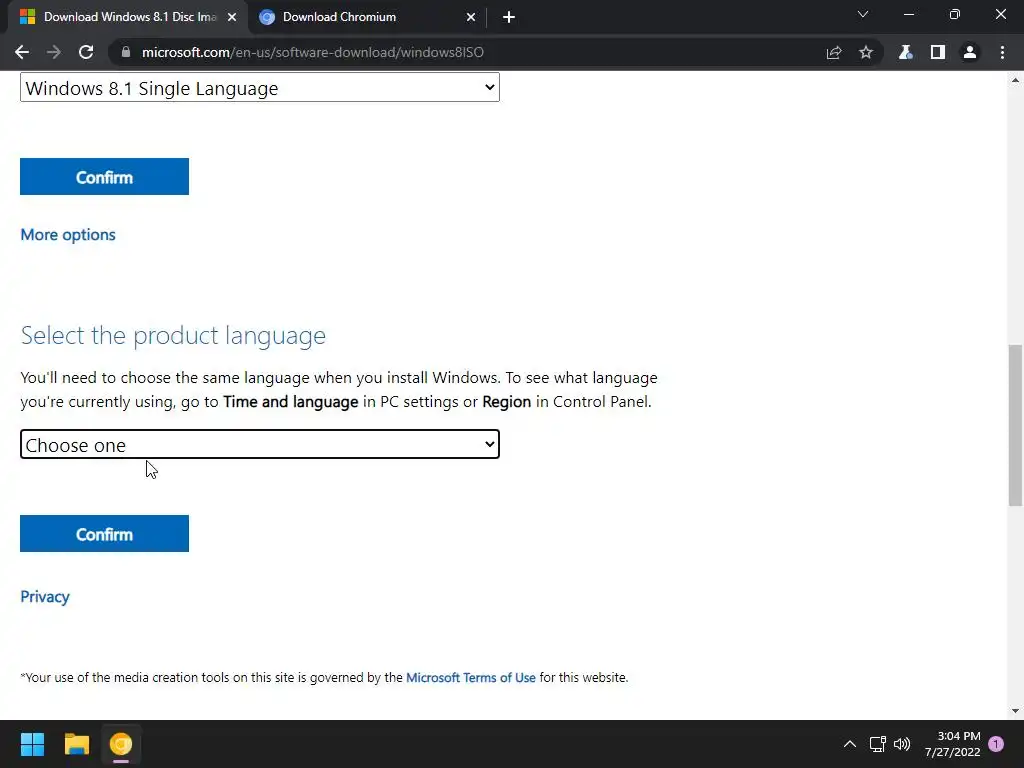The width and height of the screenshot is (1024, 768).
Task: Bookmark this page with the star icon
Action: (x=866, y=52)
